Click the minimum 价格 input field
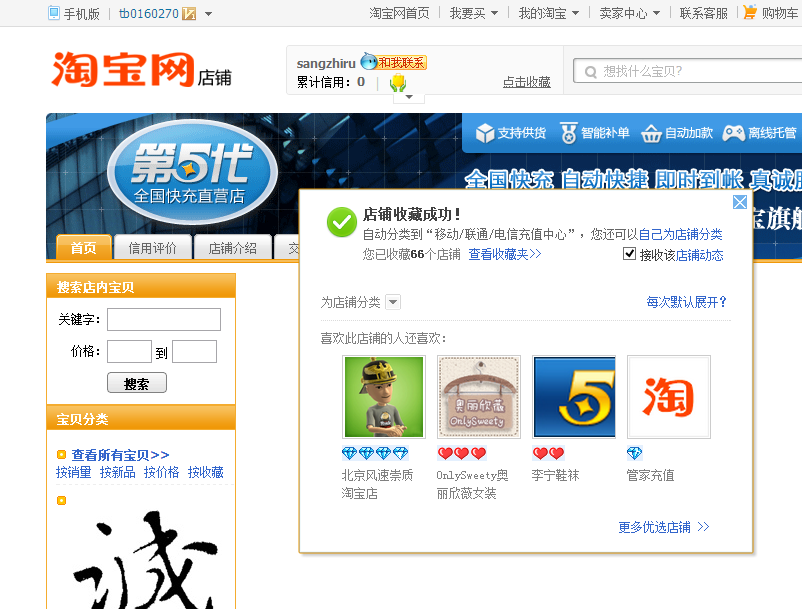 coord(129,352)
